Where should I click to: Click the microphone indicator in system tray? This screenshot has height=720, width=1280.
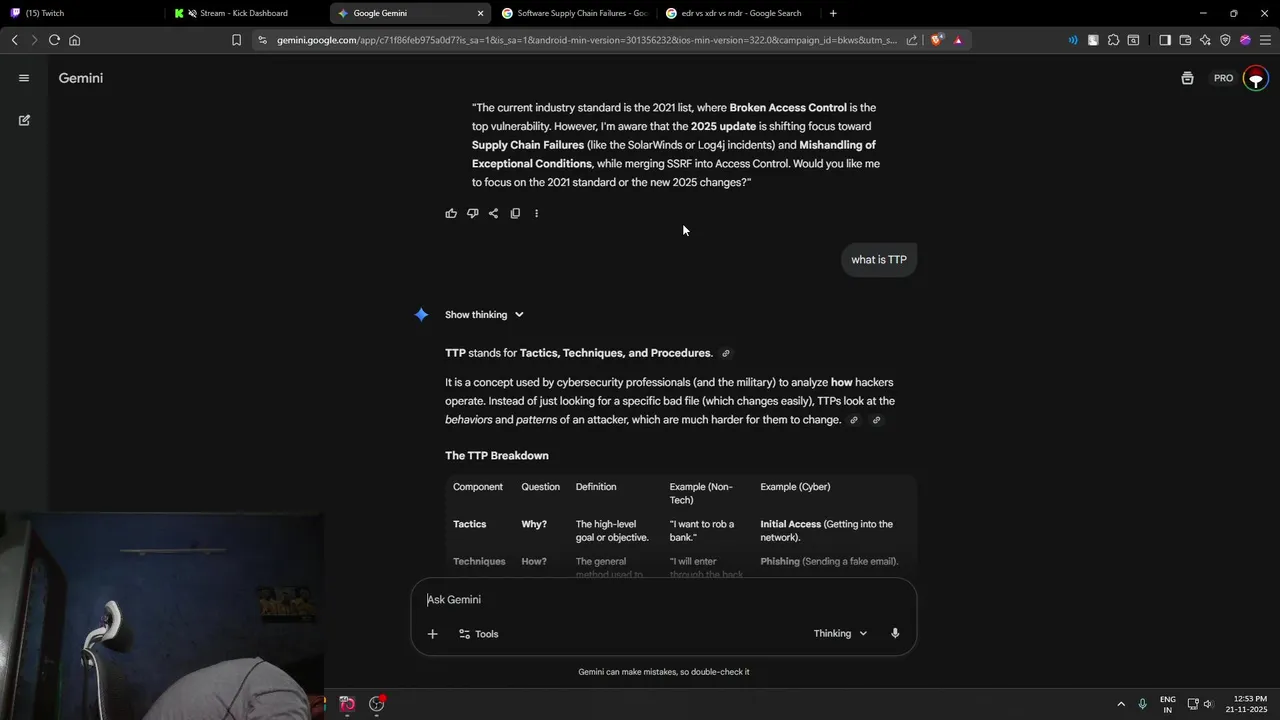tap(1142, 704)
